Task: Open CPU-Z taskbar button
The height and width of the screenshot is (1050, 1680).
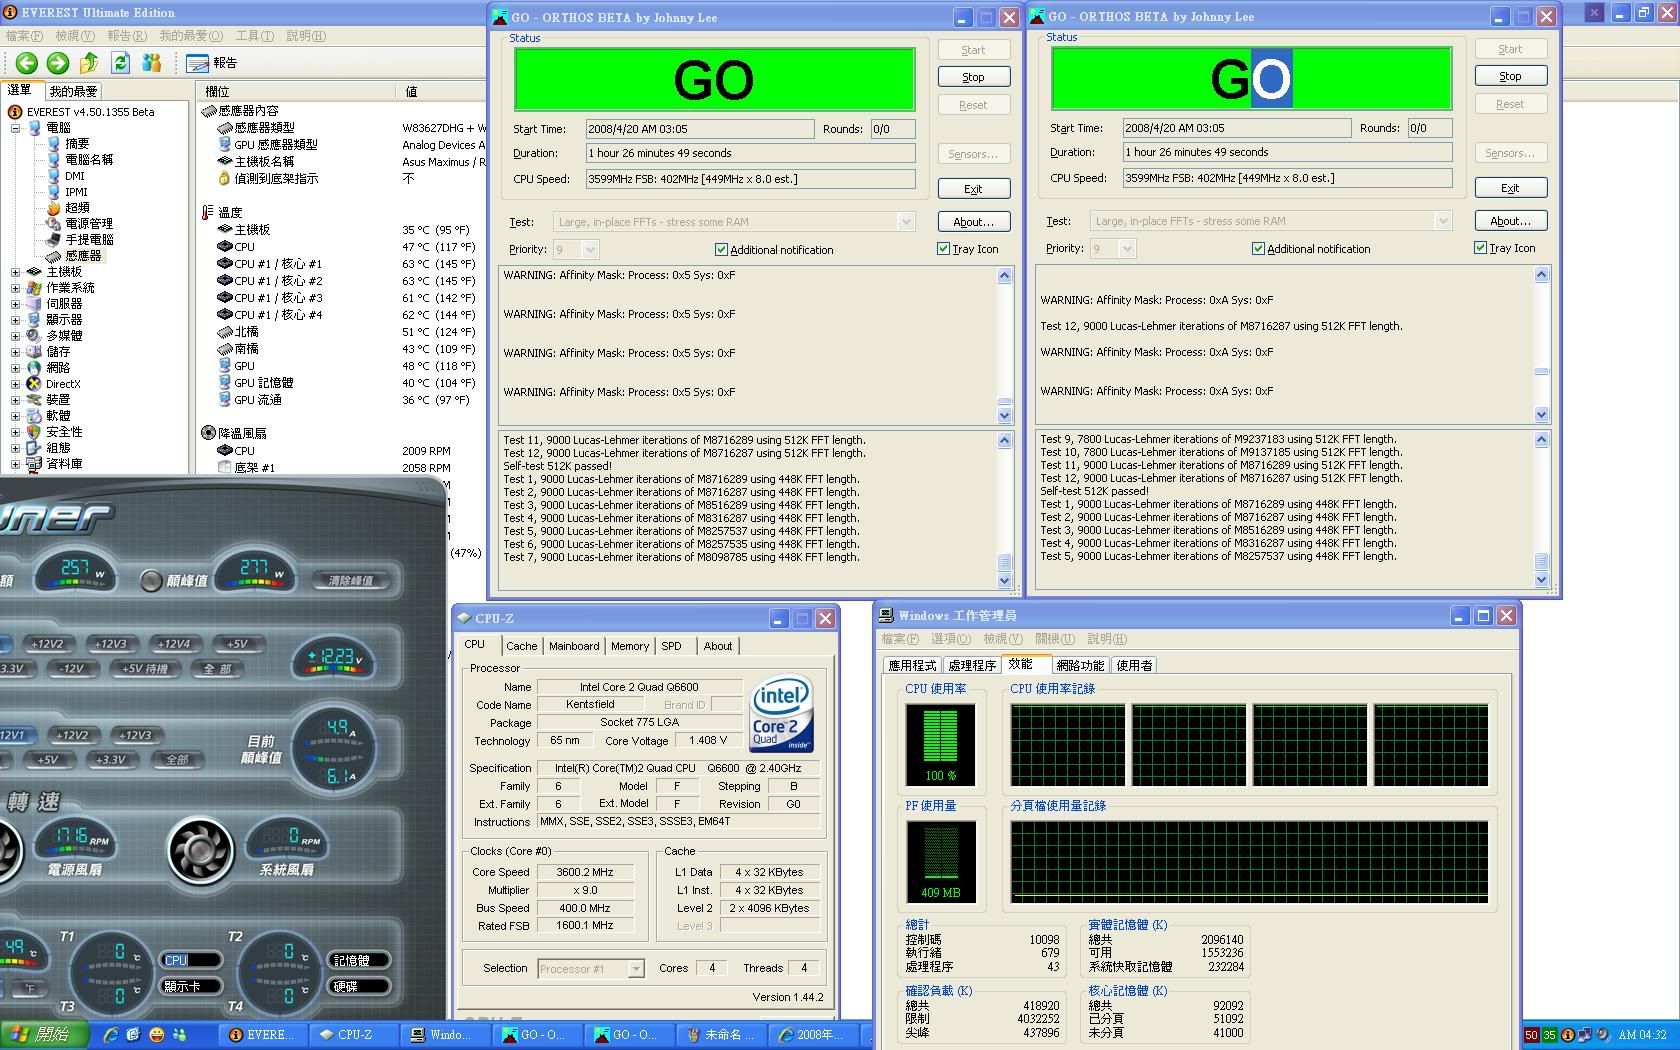Action: click(353, 1035)
